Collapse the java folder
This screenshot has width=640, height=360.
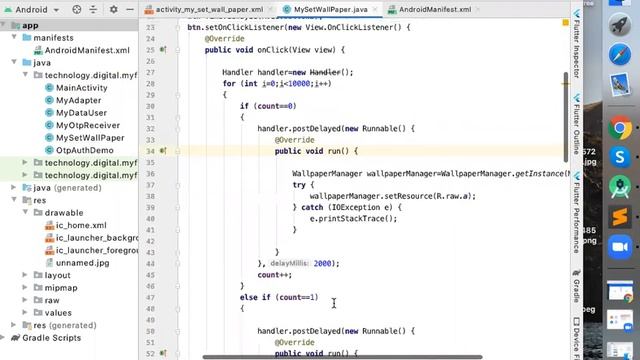[x=14, y=62]
